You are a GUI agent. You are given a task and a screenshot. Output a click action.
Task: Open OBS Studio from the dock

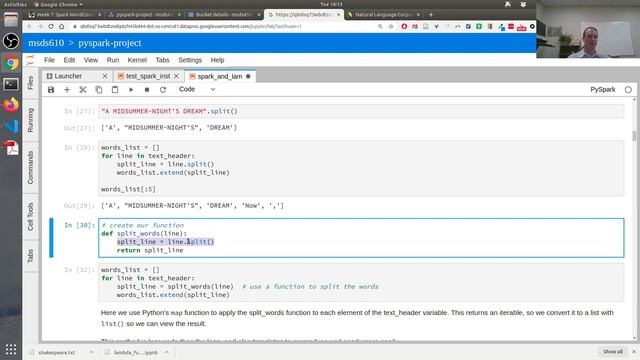[x=11, y=41]
